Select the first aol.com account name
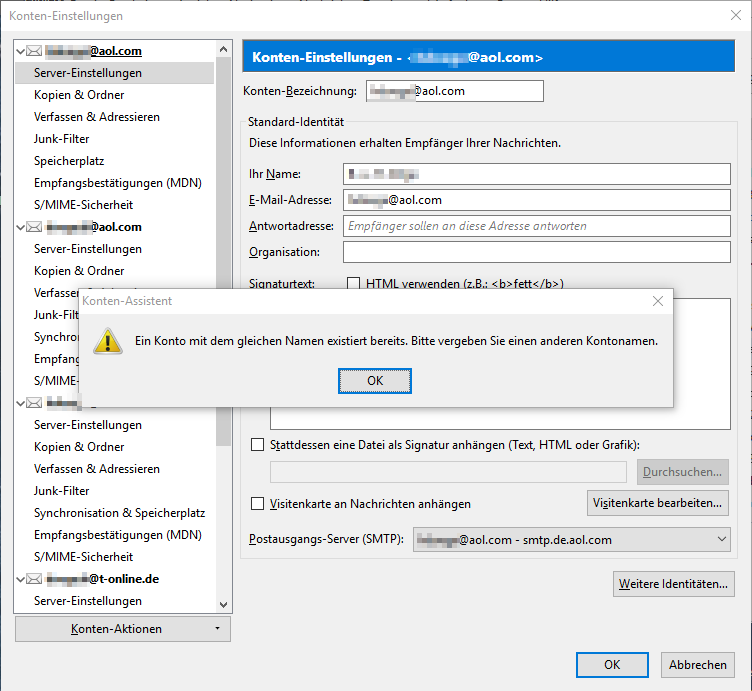 [94, 51]
